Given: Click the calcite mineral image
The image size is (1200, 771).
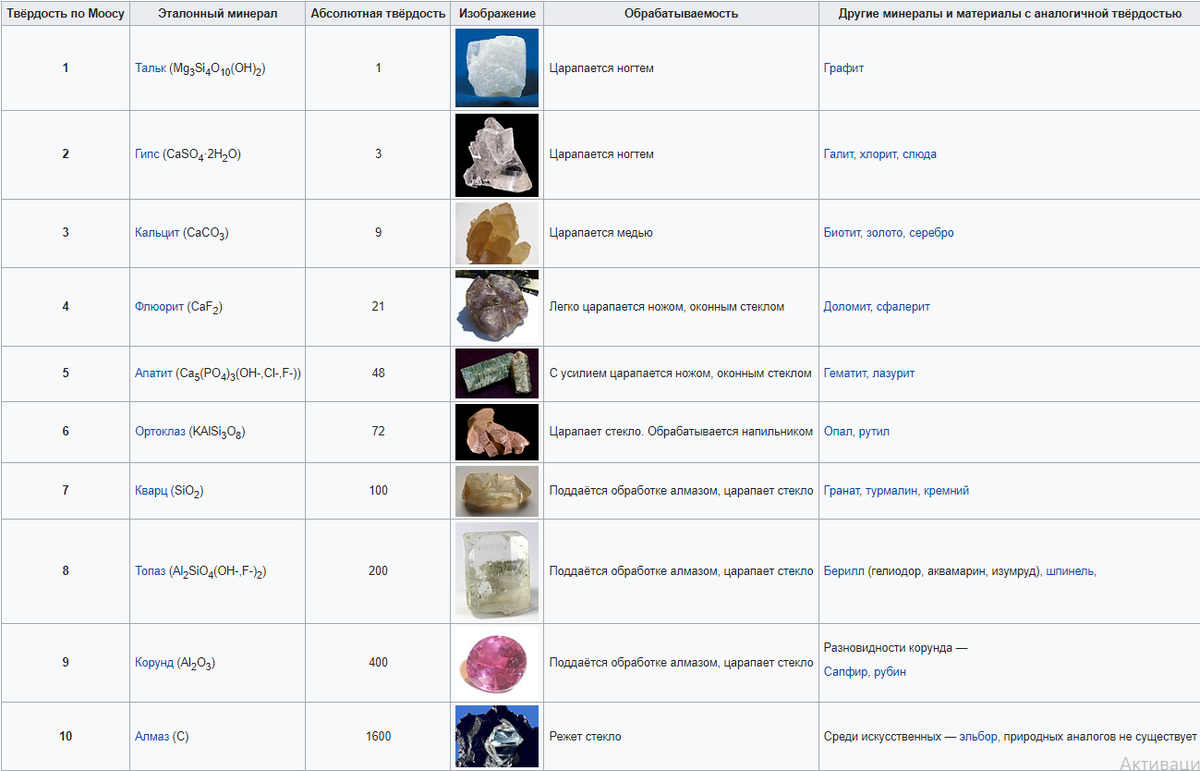Looking at the screenshot, I should click(497, 232).
